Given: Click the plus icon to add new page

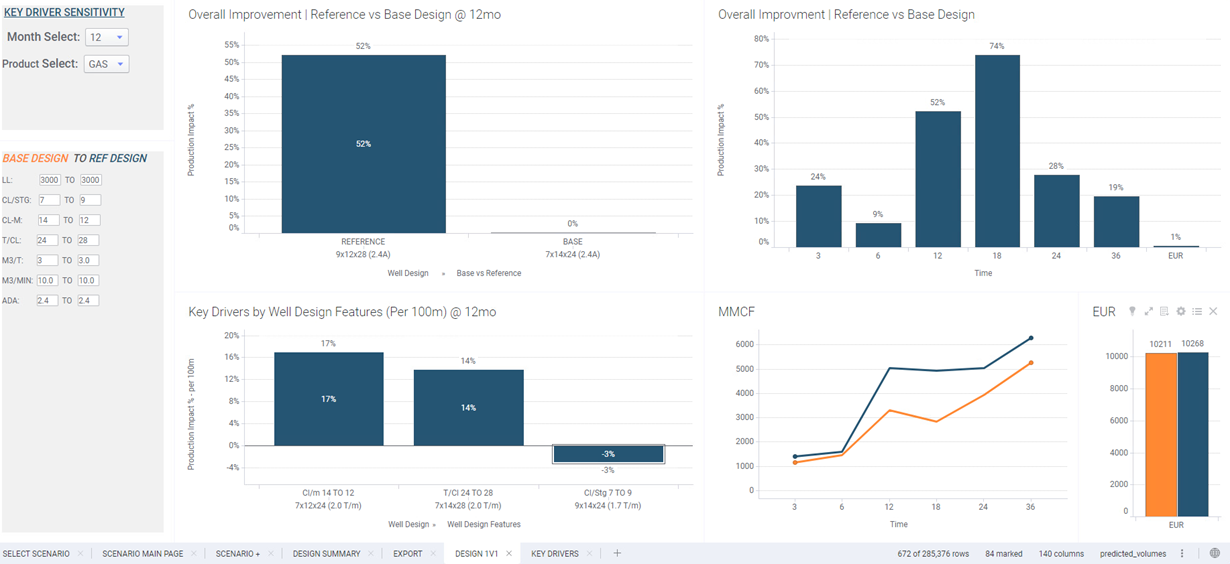Looking at the screenshot, I should (x=617, y=553).
